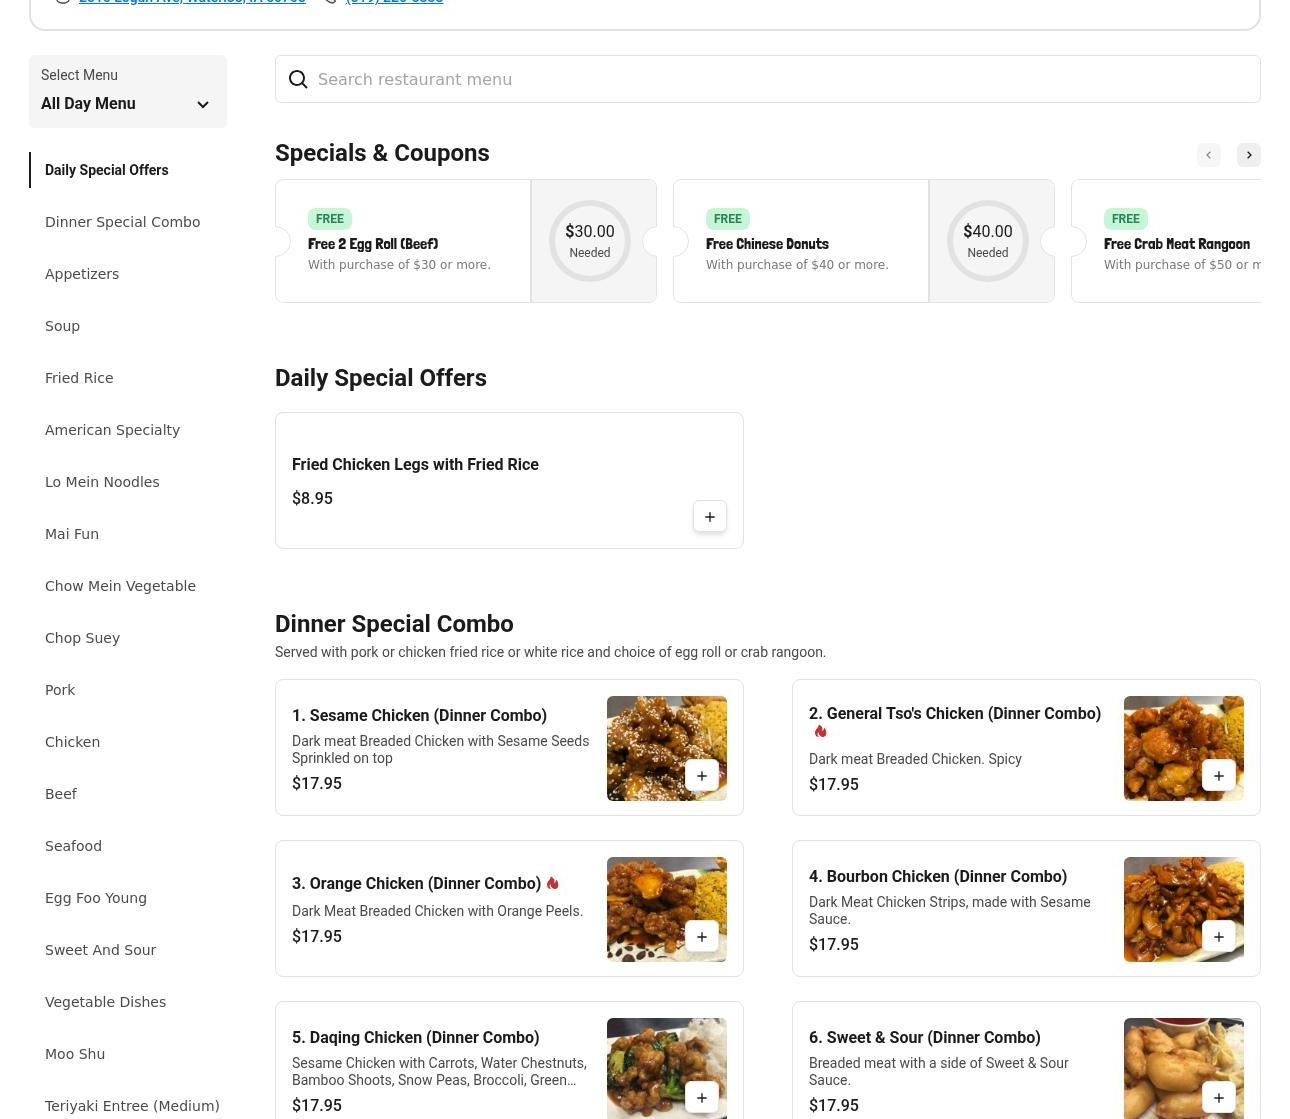
Task: Go to Lo Mein Noodles category
Action: point(102,482)
